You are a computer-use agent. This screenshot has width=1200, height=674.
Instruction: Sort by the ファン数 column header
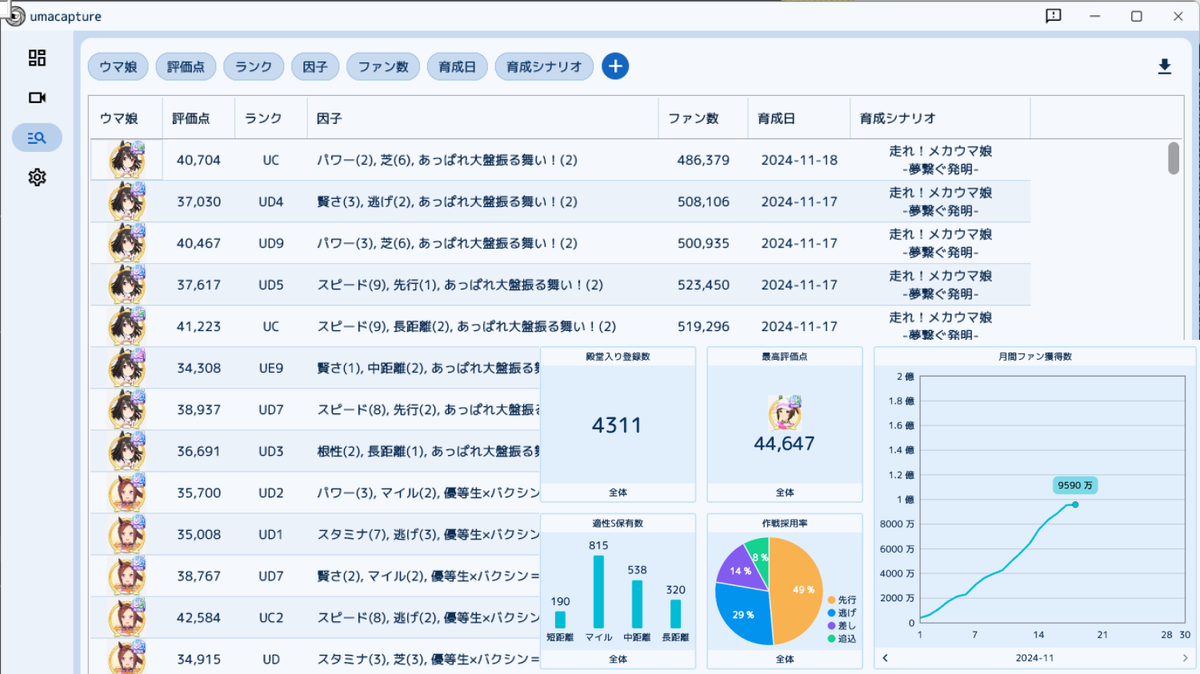tap(703, 118)
